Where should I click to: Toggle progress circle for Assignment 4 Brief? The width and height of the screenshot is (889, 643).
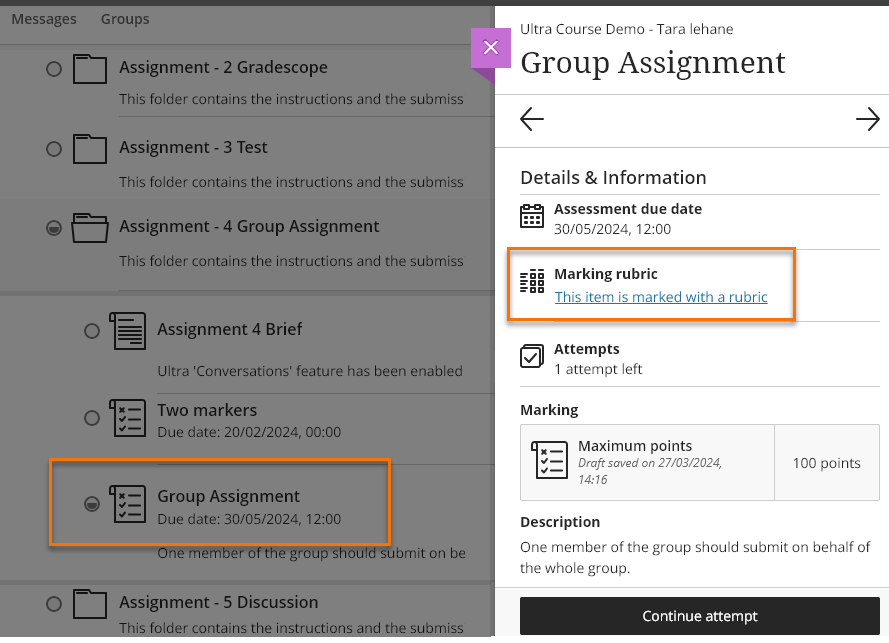[x=92, y=330]
